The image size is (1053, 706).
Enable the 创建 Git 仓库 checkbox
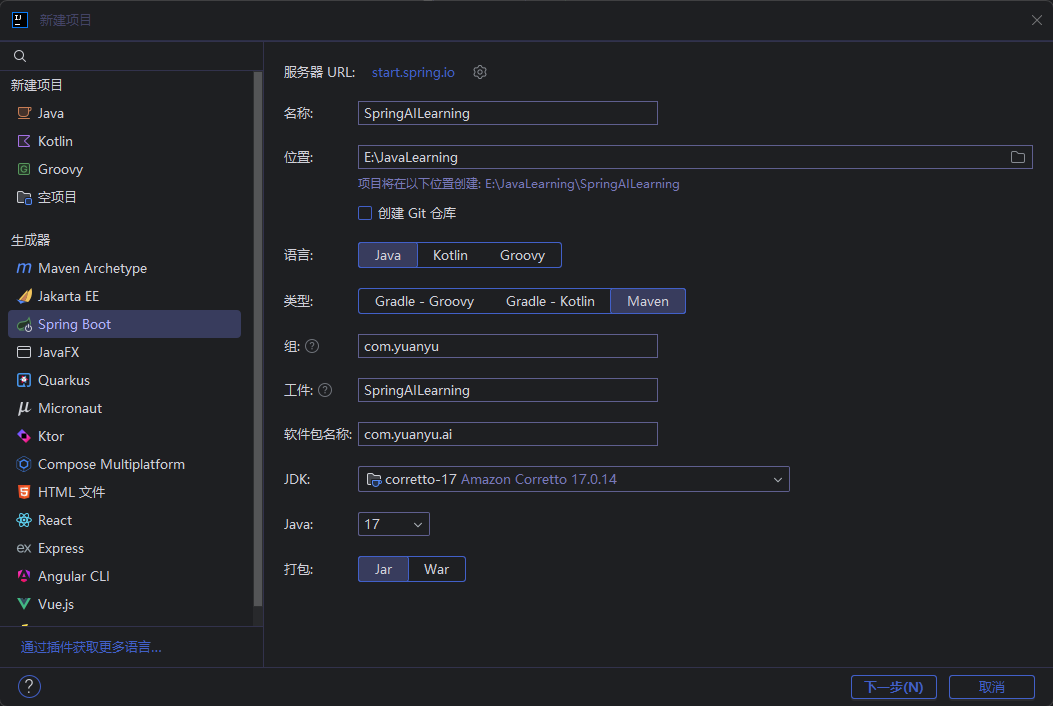point(365,213)
